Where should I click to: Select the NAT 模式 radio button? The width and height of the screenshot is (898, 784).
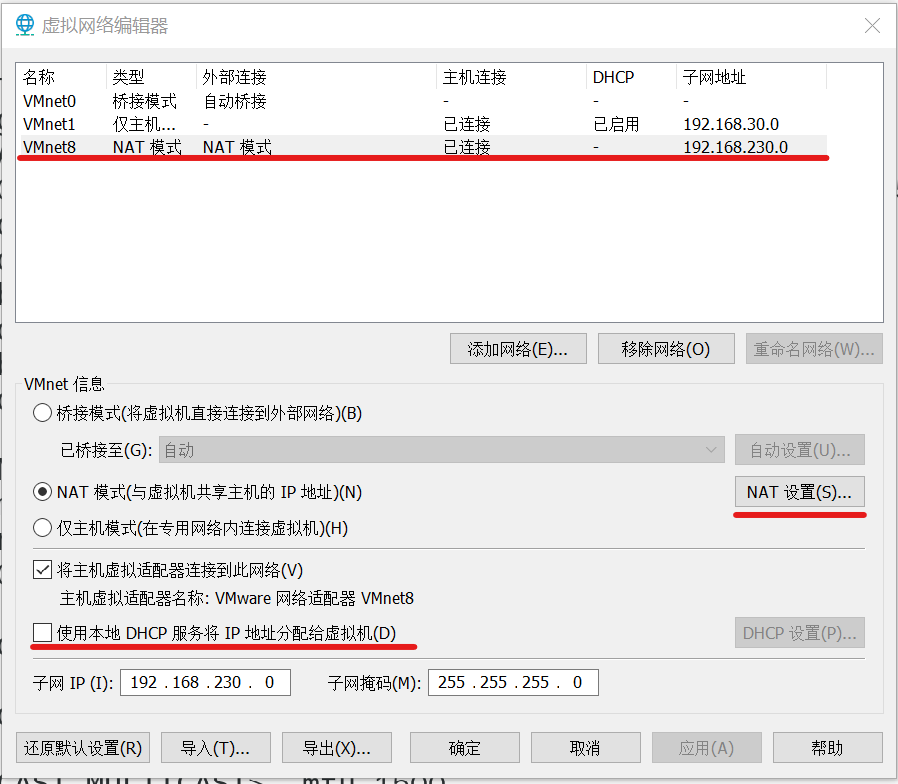[42, 492]
